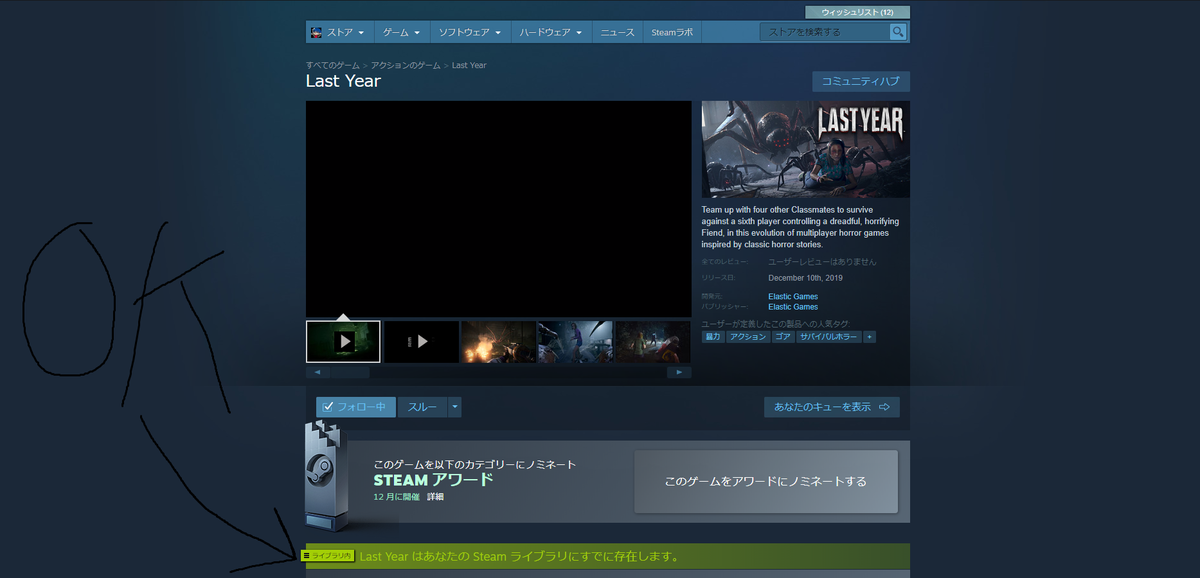Click 詳細 link in Steam Awards banner
The height and width of the screenshot is (578, 1200).
point(435,497)
